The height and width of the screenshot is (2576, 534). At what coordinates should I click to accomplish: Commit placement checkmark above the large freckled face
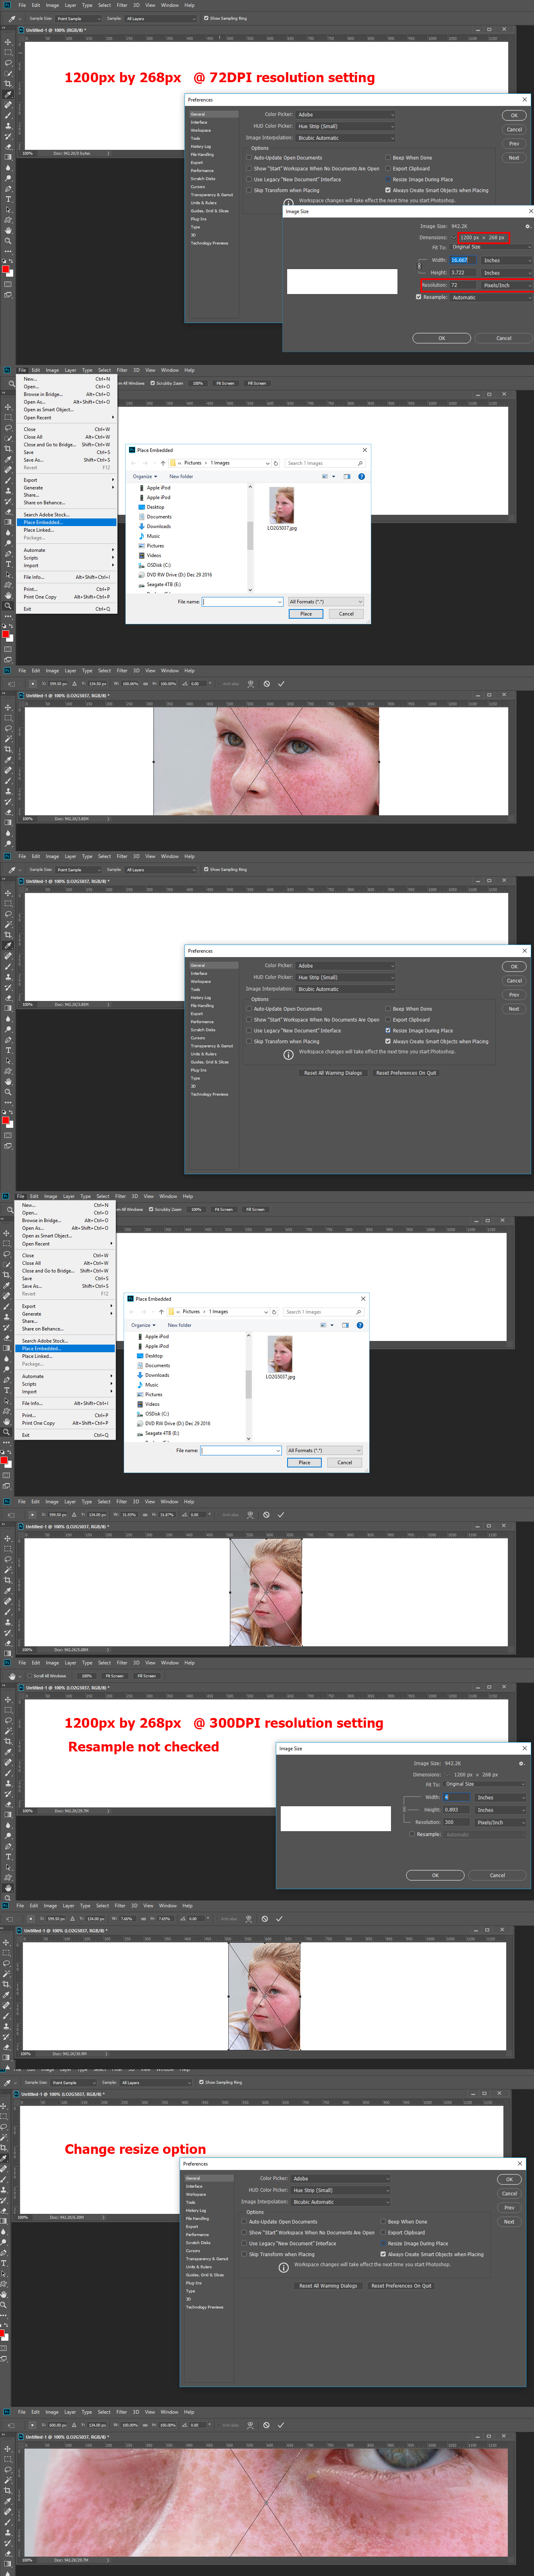click(x=281, y=683)
